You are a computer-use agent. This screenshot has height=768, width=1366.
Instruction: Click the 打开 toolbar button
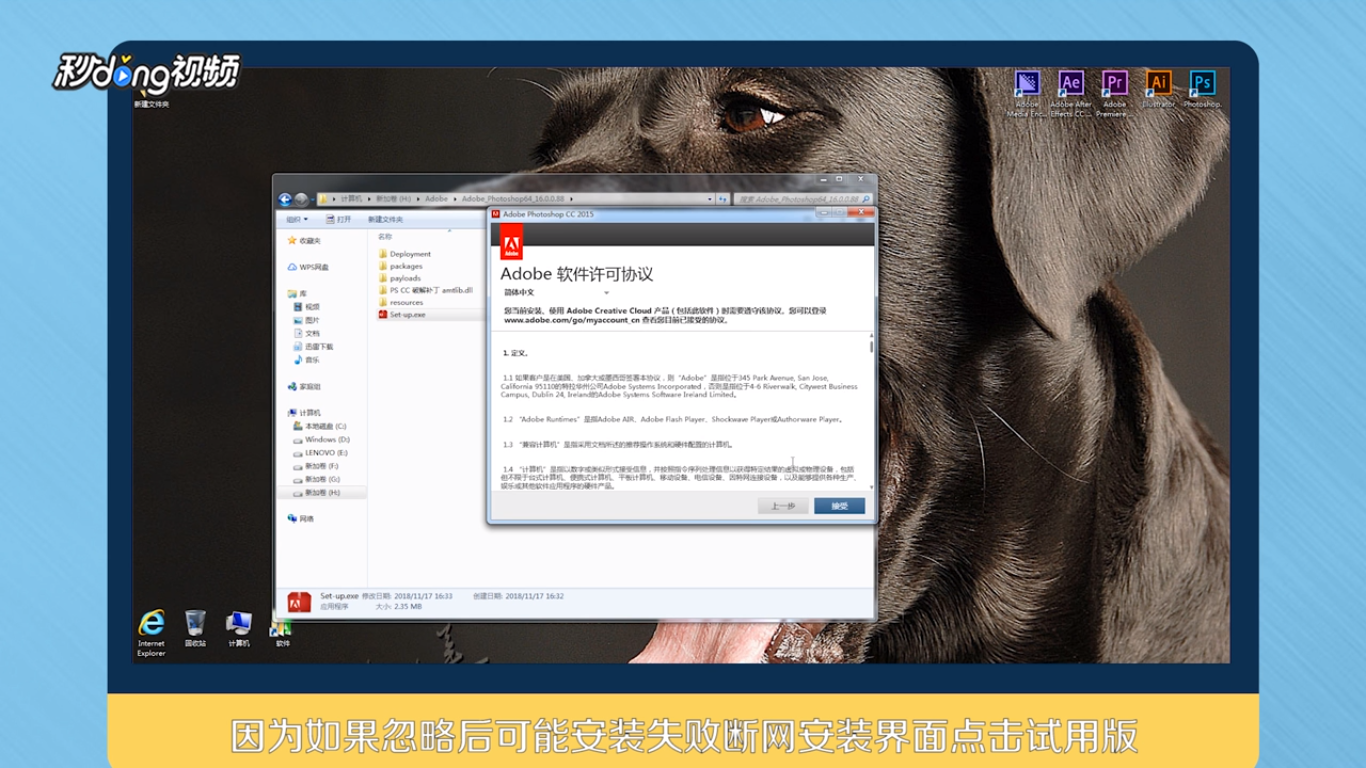pos(338,219)
